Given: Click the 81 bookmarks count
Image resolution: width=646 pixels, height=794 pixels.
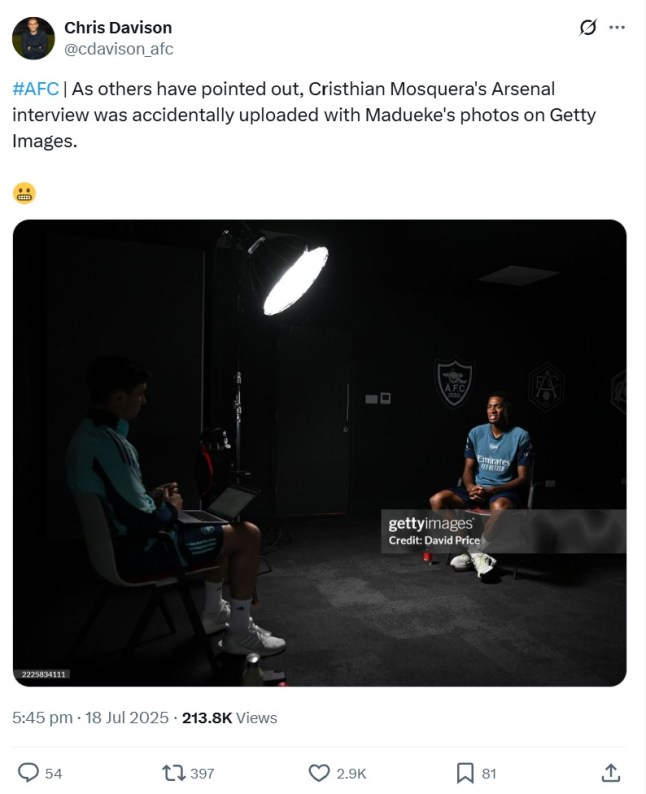Looking at the screenshot, I should [489, 773].
